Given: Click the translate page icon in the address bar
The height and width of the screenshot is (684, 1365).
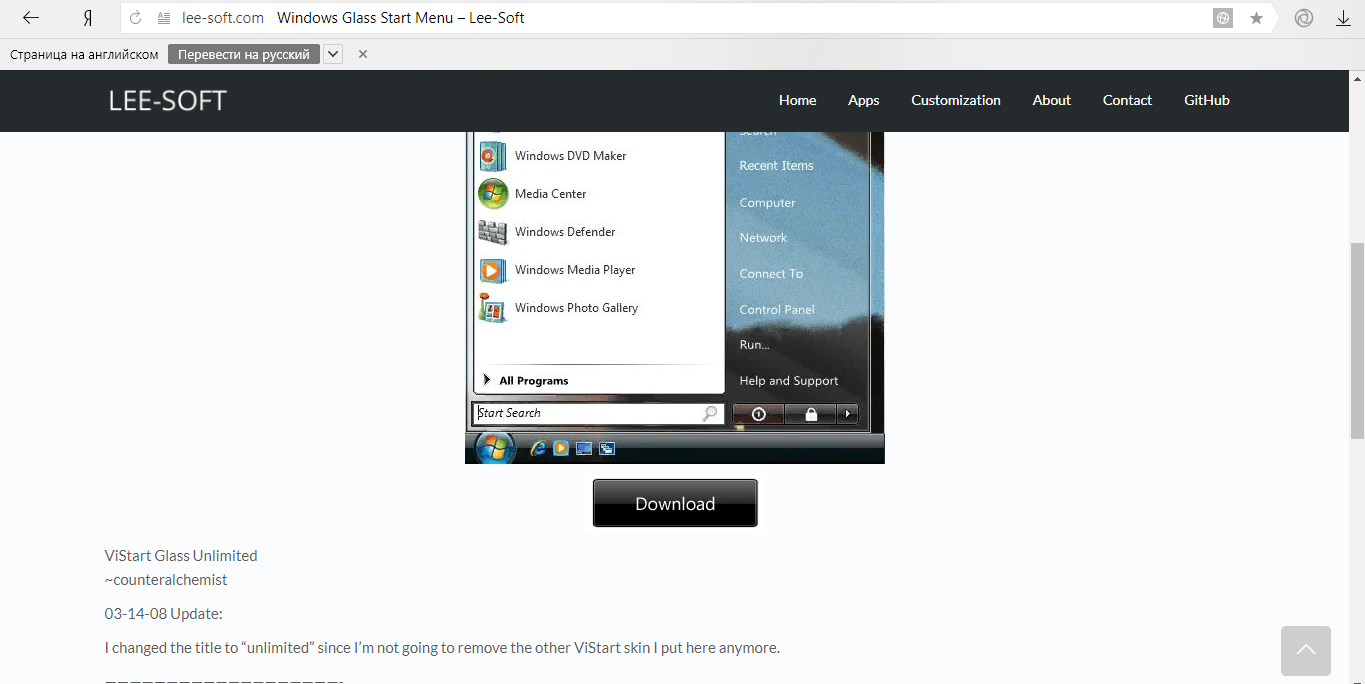Looking at the screenshot, I should point(1223,18).
